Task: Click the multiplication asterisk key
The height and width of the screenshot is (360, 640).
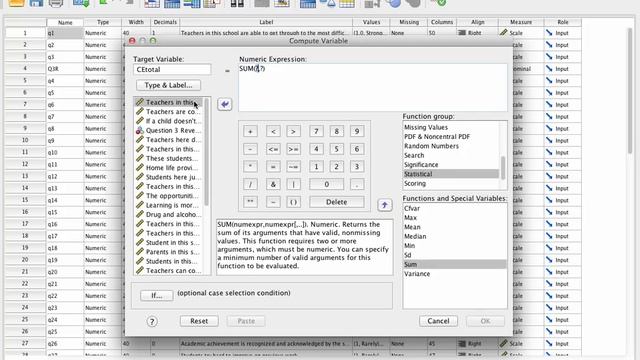Action: pyautogui.click(x=250, y=167)
